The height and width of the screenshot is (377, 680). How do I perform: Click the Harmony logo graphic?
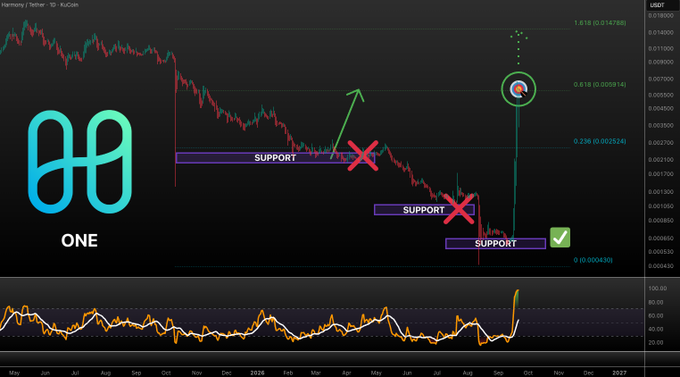point(80,162)
